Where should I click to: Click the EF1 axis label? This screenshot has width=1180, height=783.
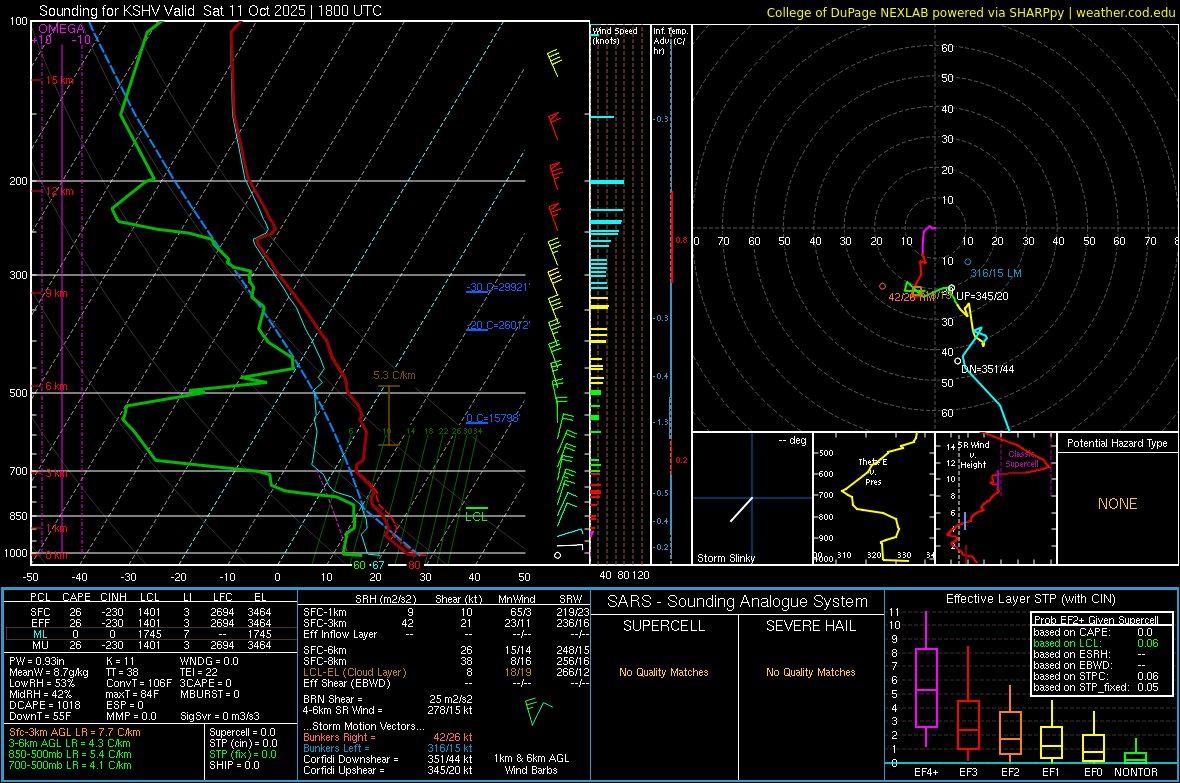point(1051,772)
